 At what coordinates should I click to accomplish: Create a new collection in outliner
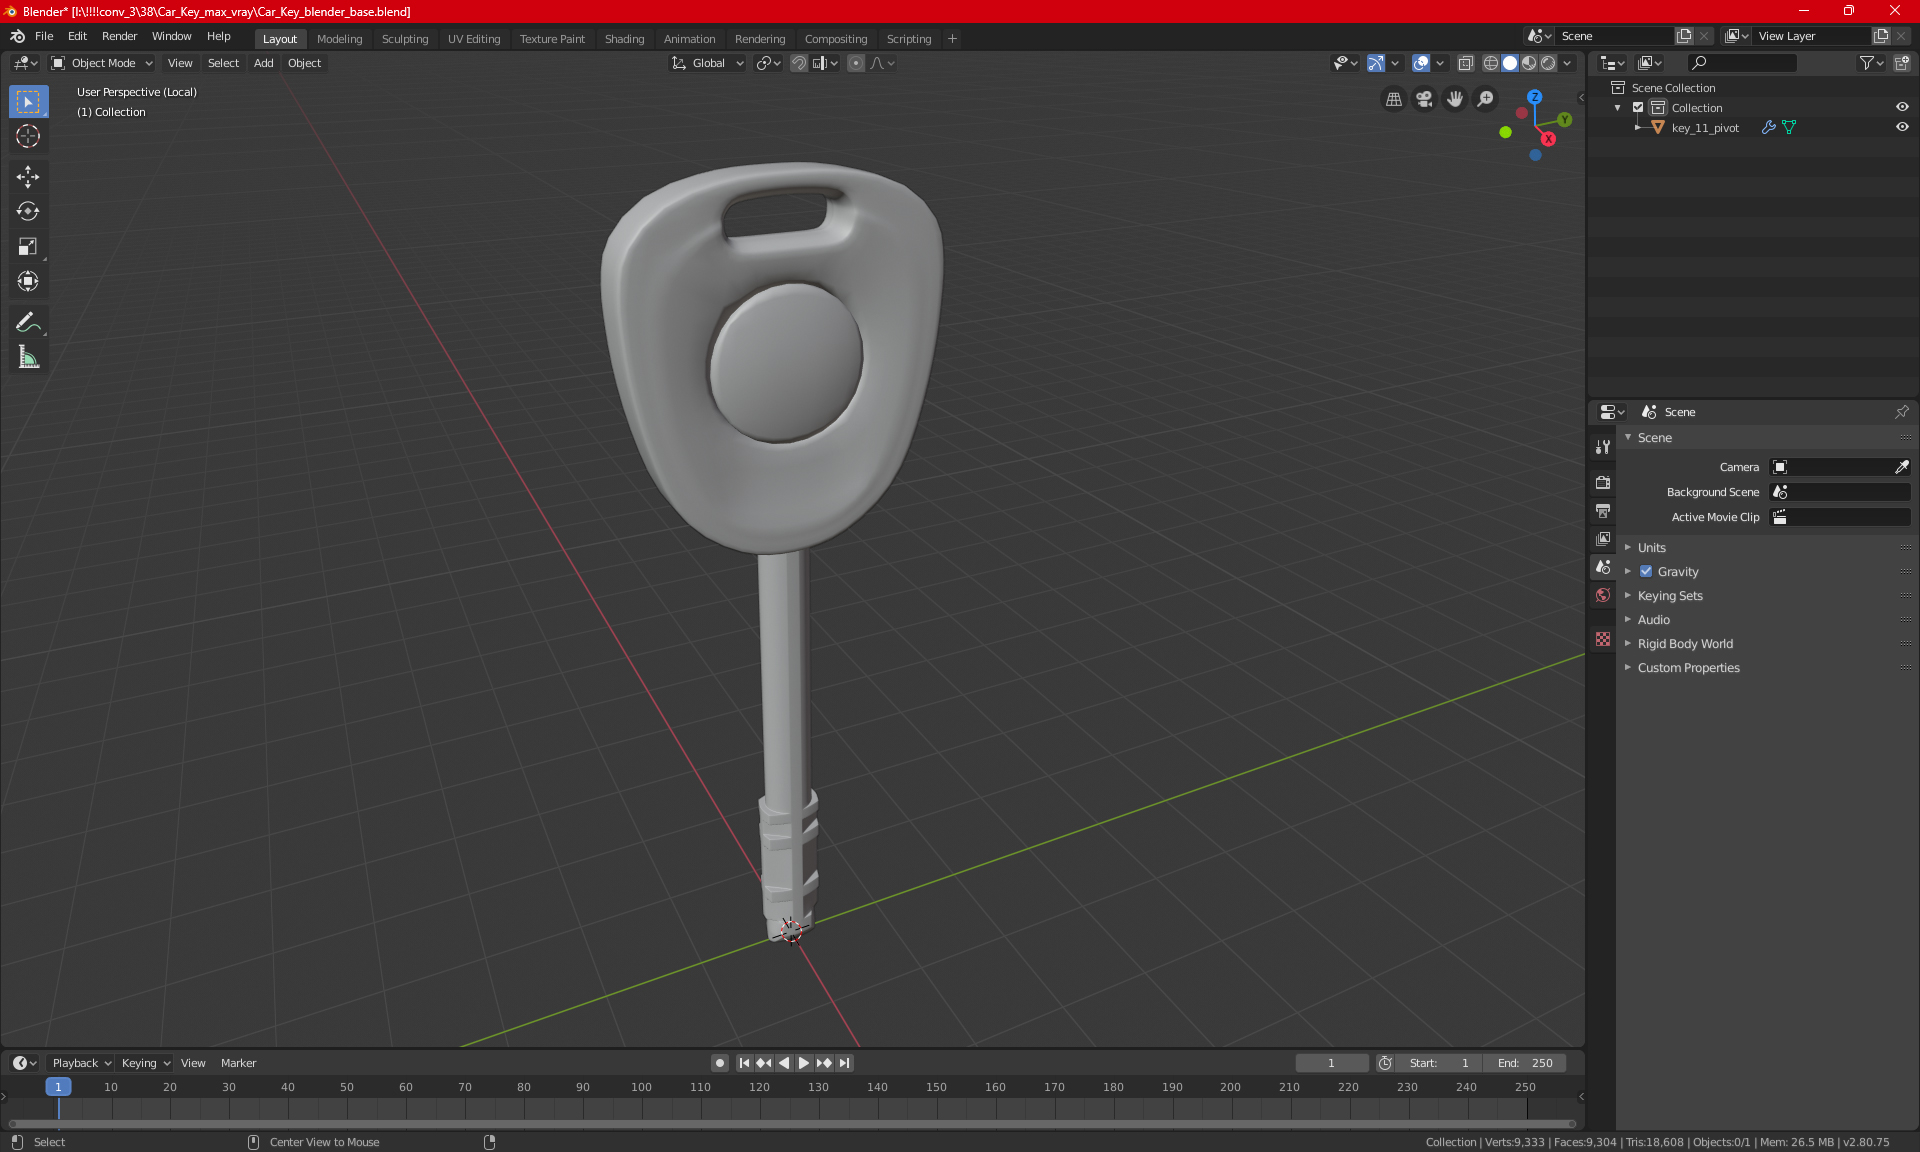(x=1901, y=63)
